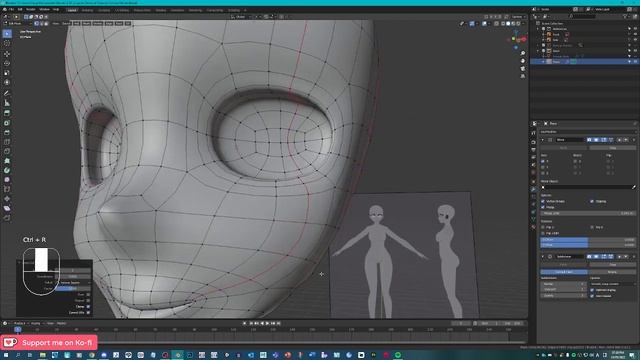Toggle the Merge checkbox
The width and height of the screenshot is (640, 360).
[x=543, y=207]
